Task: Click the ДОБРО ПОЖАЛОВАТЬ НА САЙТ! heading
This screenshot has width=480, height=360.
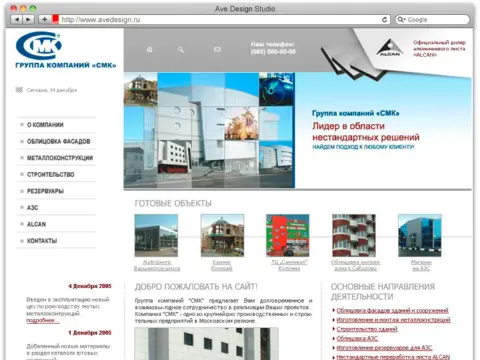Action: pos(196,287)
